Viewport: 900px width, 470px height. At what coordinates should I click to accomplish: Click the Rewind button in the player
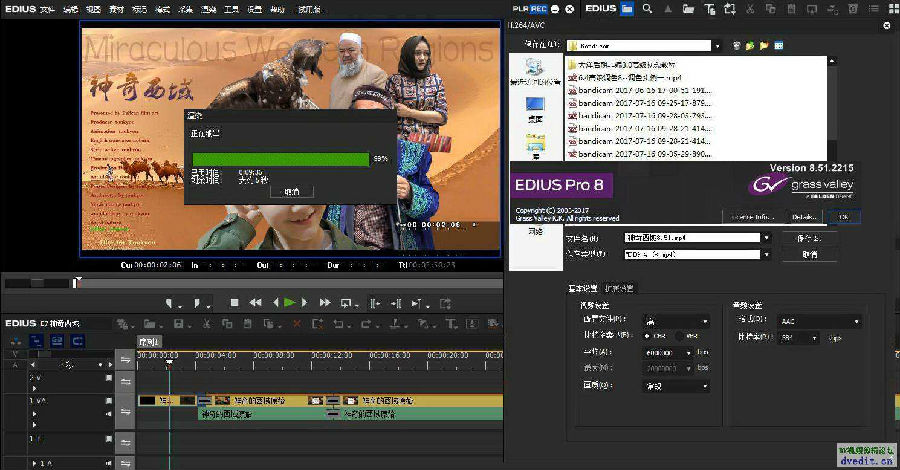pyautogui.click(x=256, y=302)
